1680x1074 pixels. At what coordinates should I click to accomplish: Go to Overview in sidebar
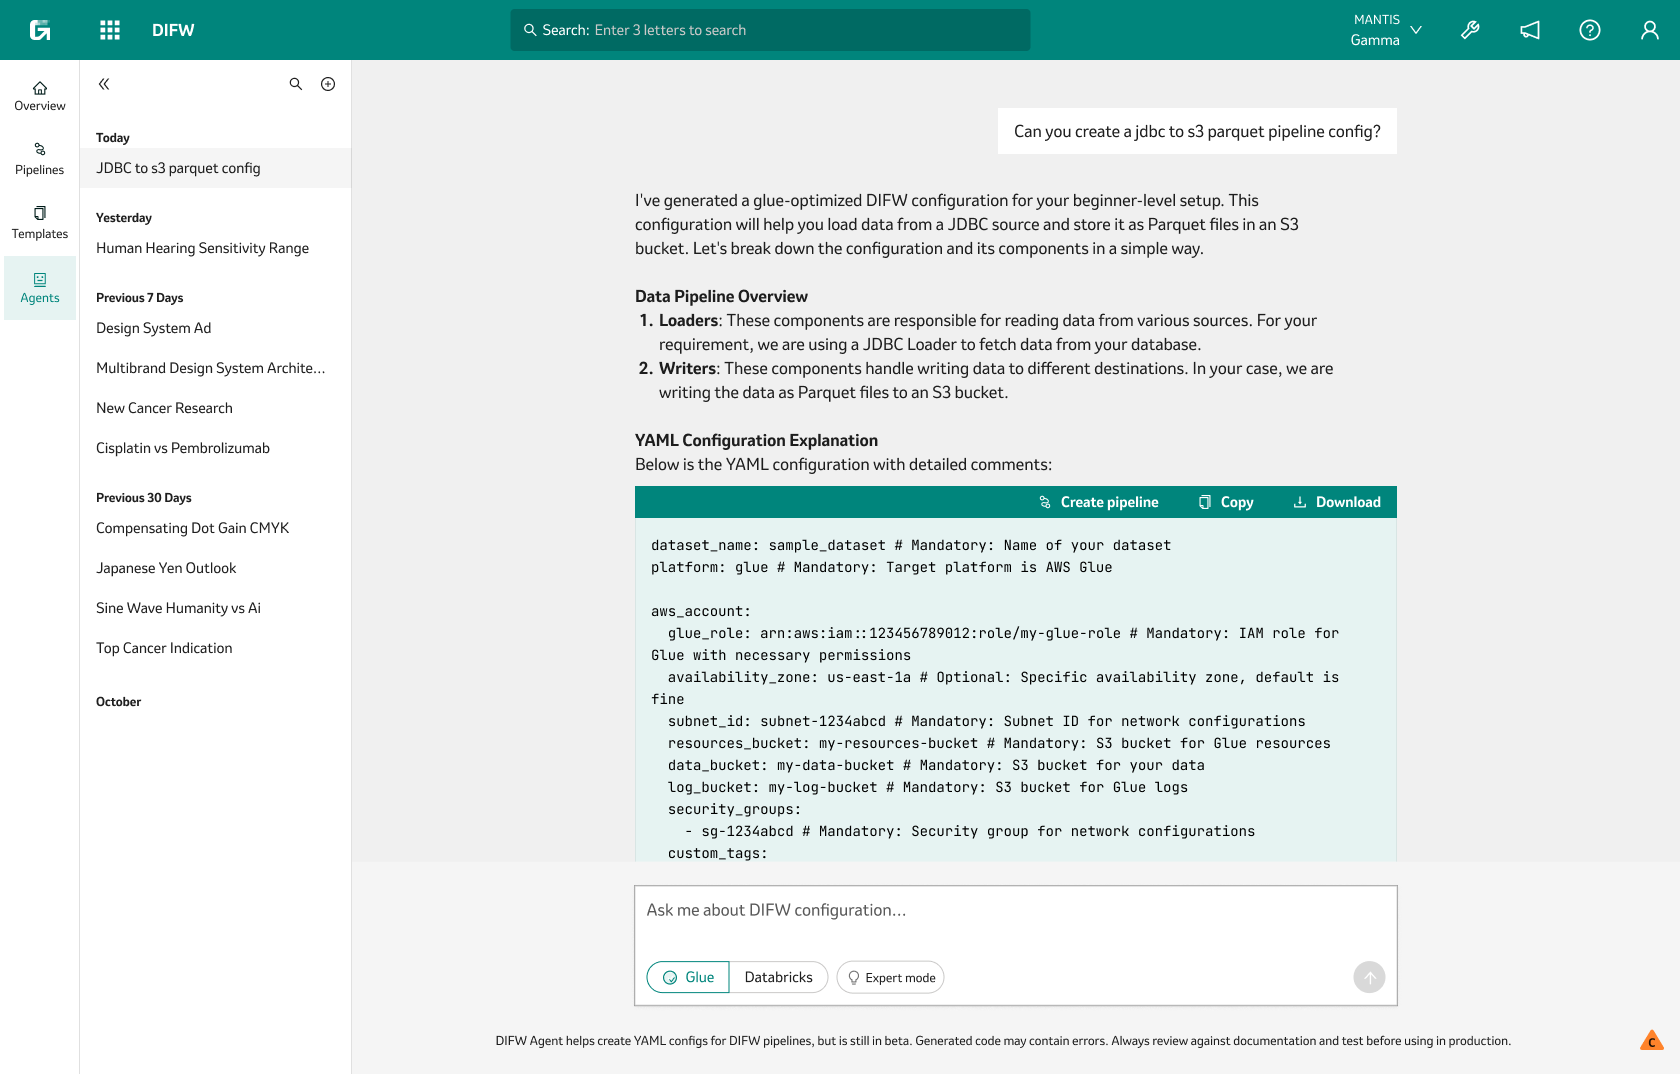[40, 96]
